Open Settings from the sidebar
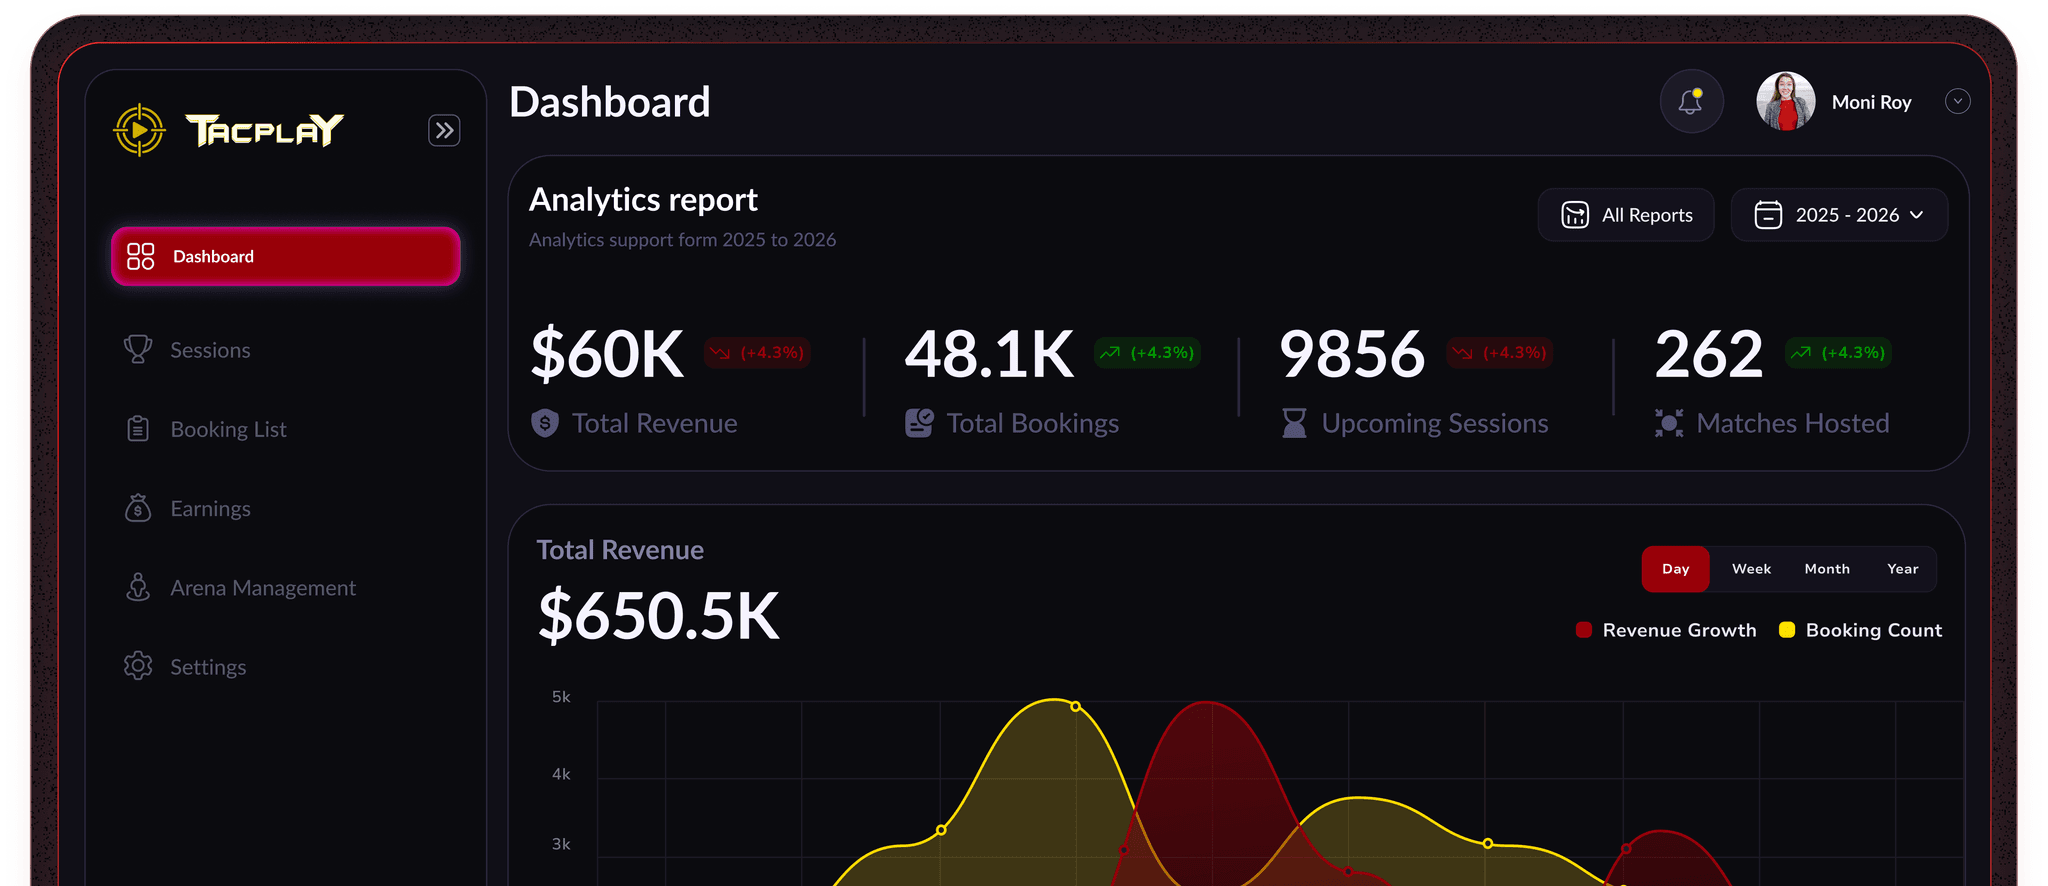Viewport: 2048px width, 886px height. click(208, 667)
